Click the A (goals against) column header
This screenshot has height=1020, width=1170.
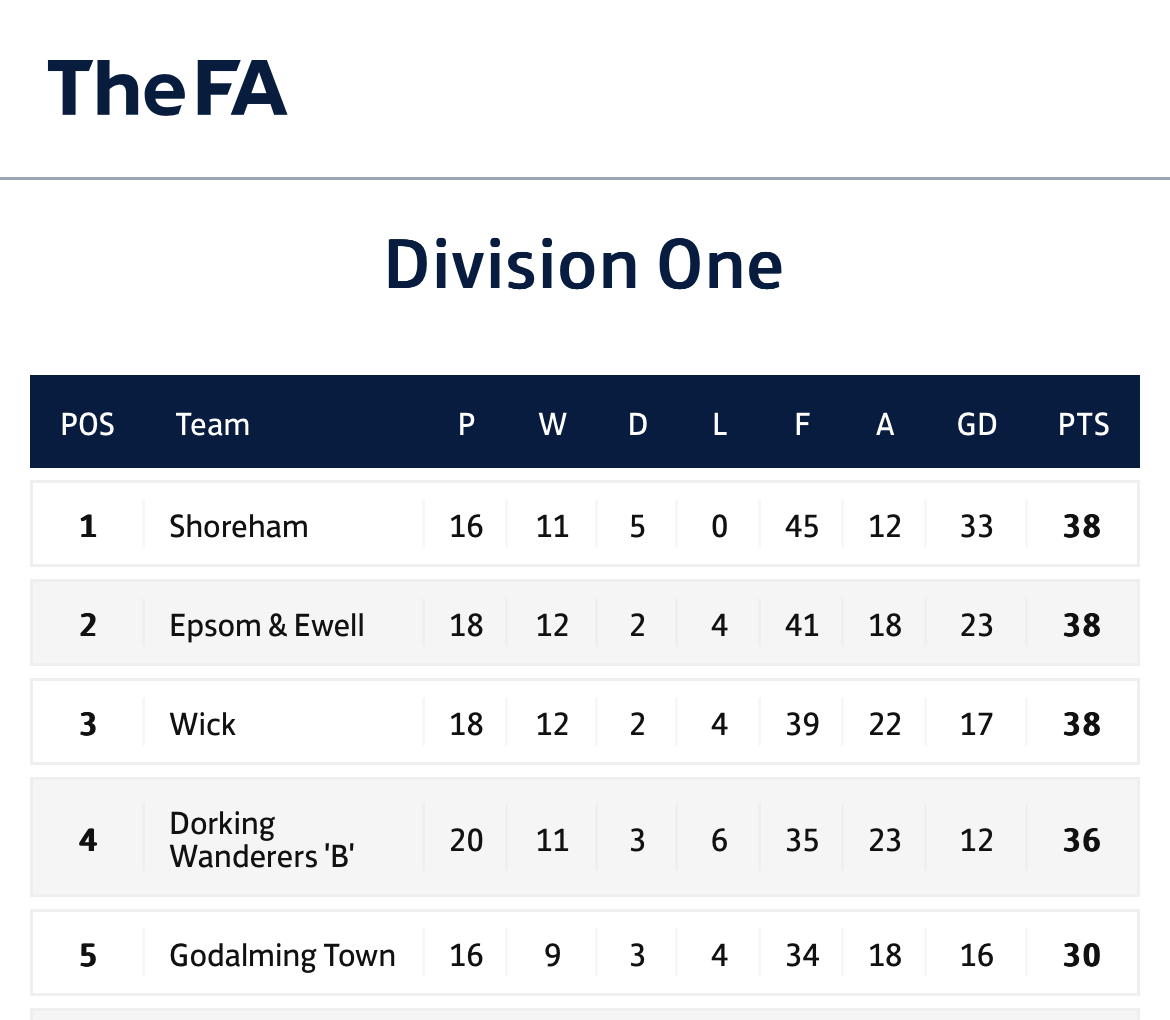pos(885,425)
